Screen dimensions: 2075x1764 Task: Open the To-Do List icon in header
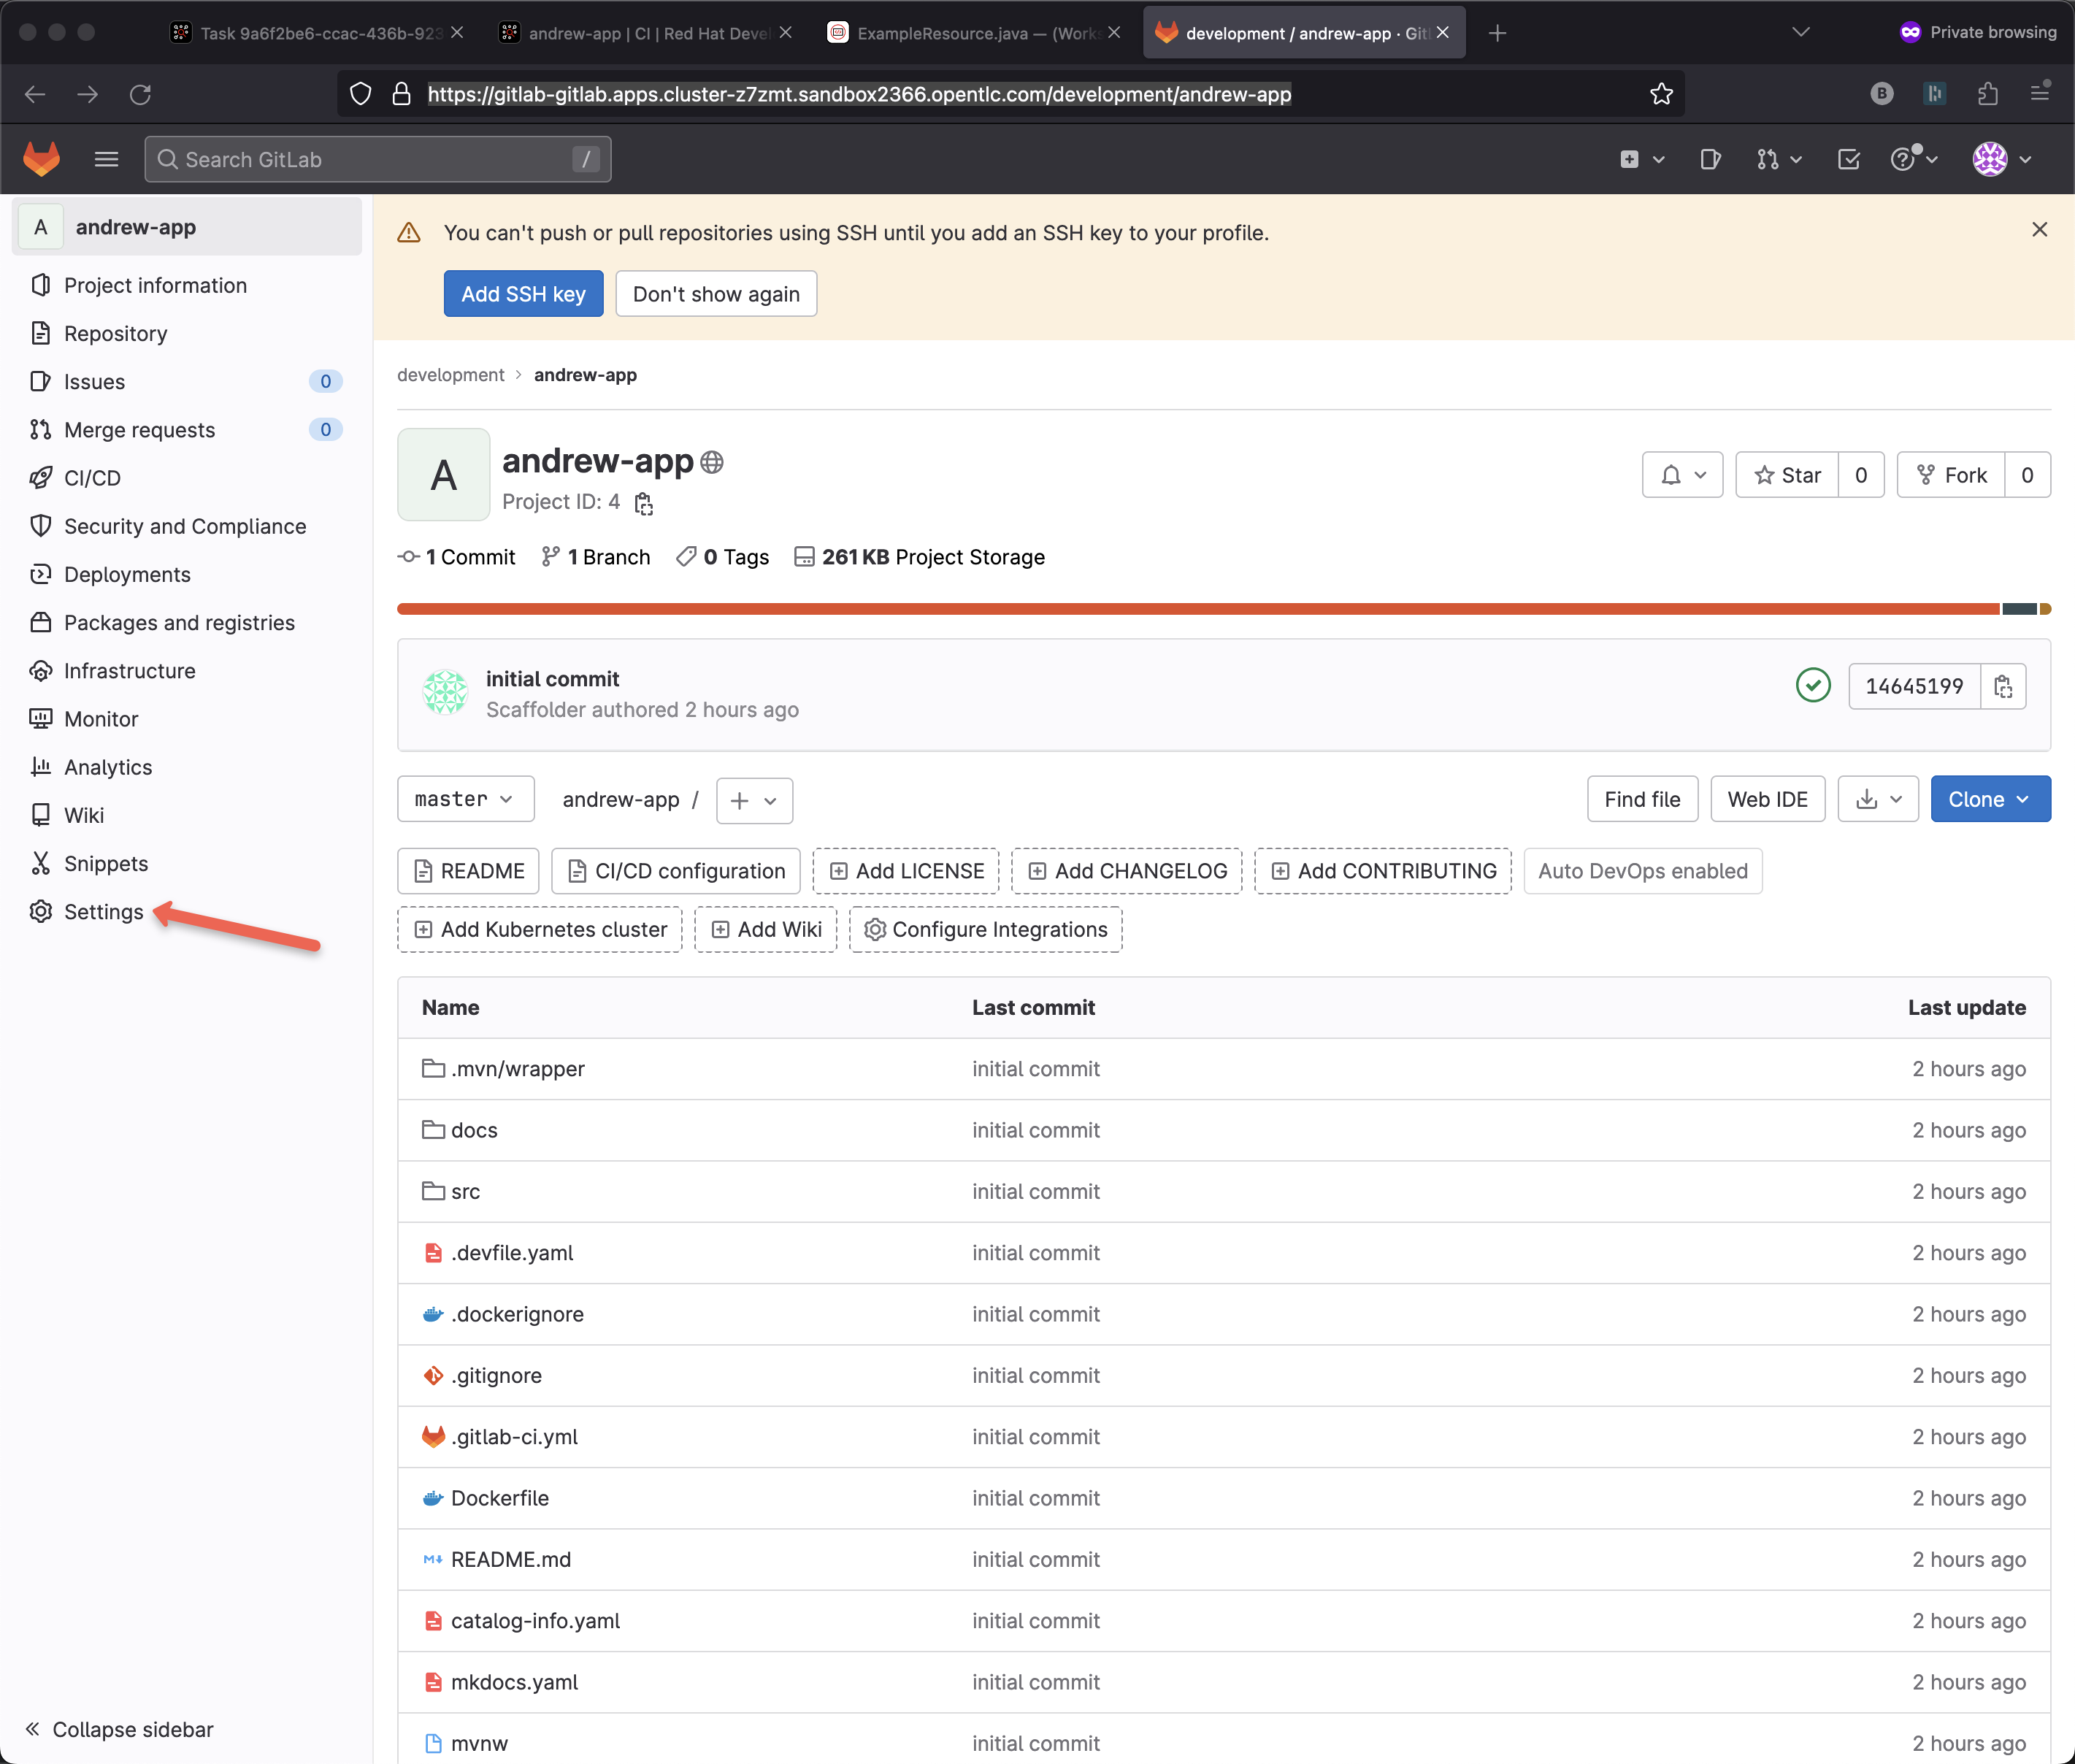[x=1848, y=159]
